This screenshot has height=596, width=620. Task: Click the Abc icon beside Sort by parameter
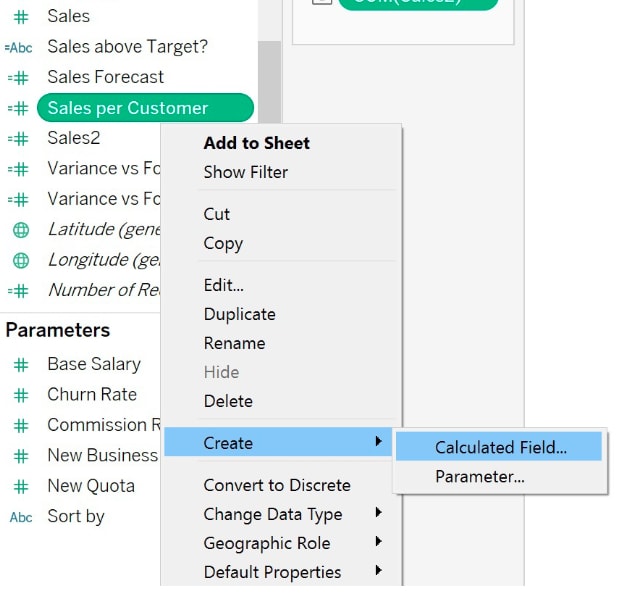[x=20, y=517]
